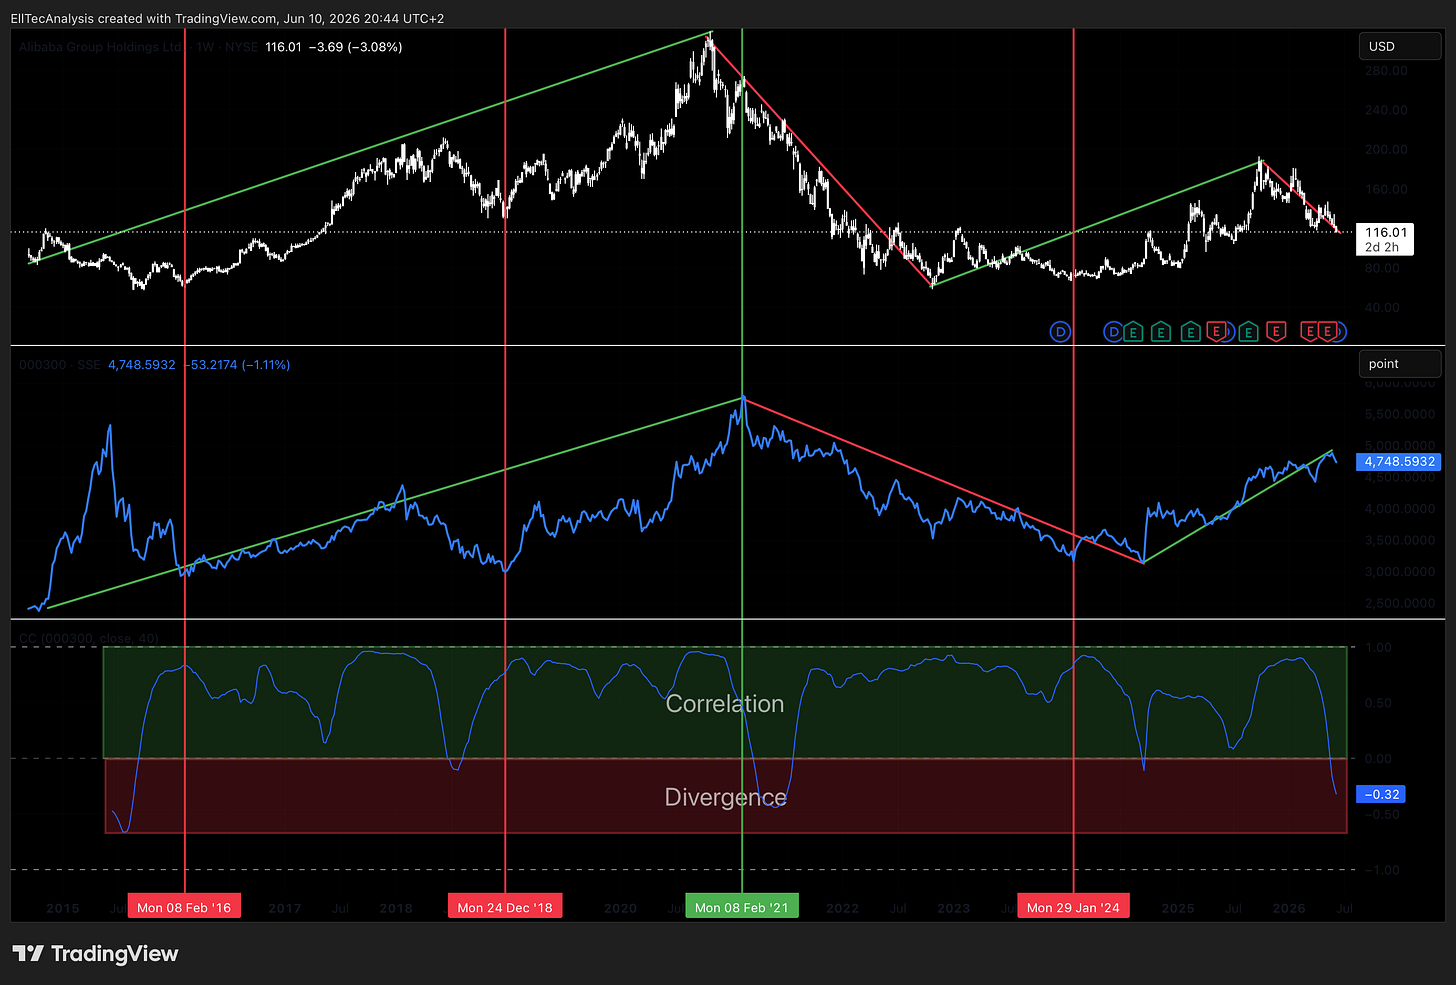The height and width of the screenshot is (985, 1456).
Task: Click the leftmost dividend D marker
Action: coord(1060,332)
